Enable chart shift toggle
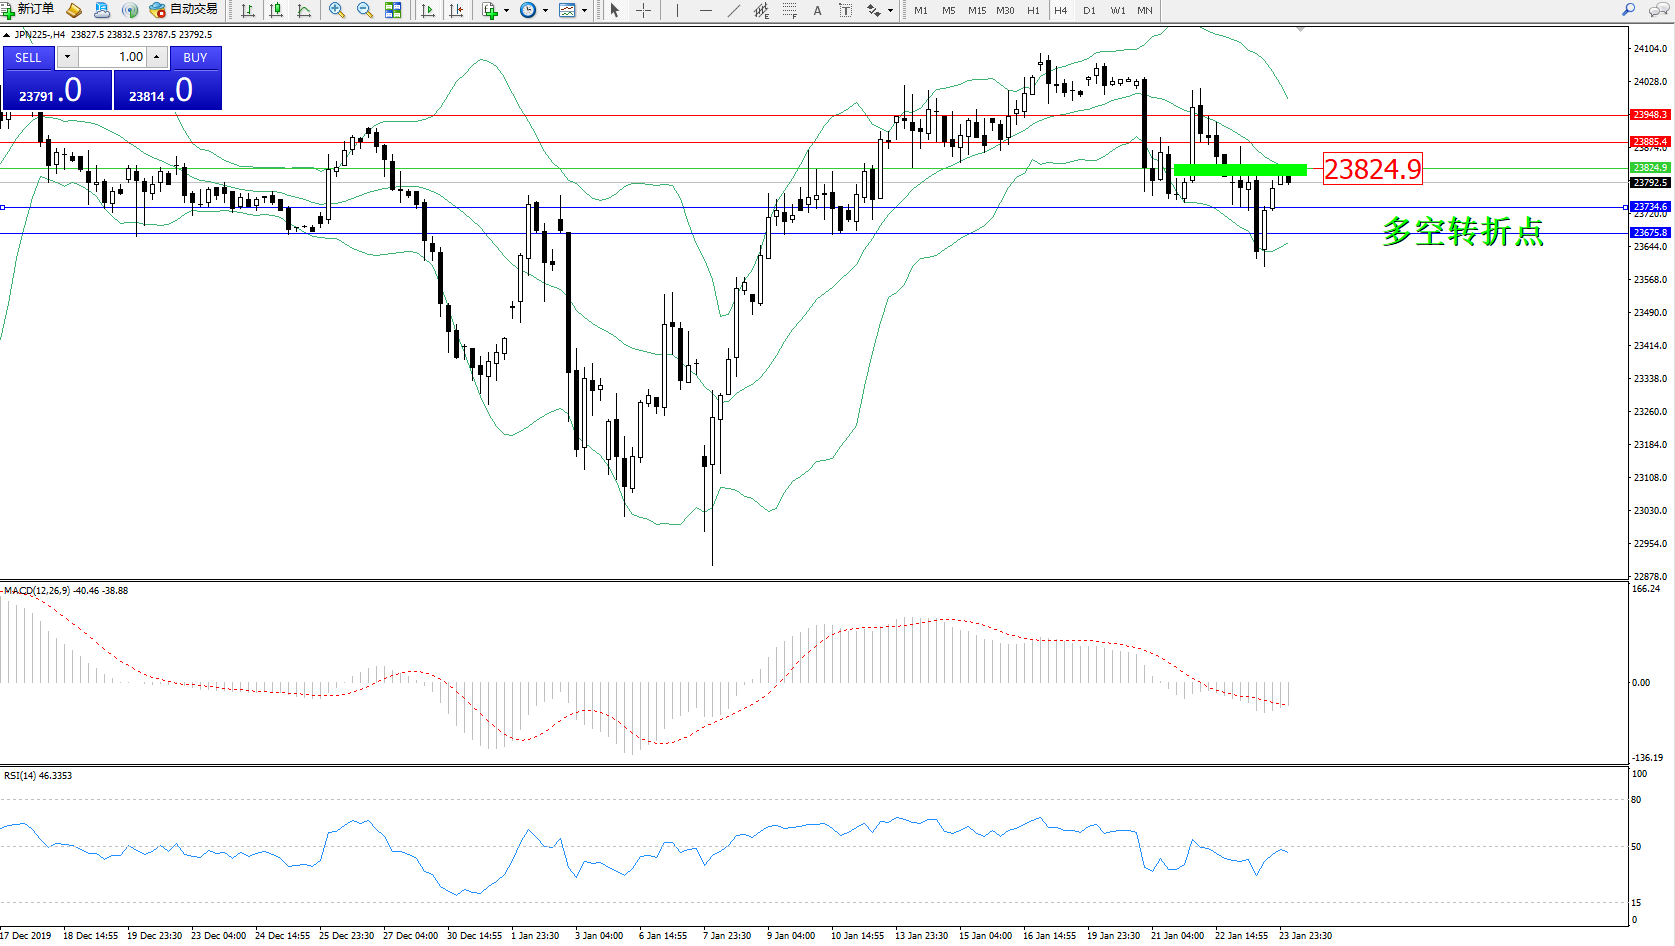Image resolution: width=1675 pixels, height=946 pixels. pyautogui.click(x=456, y=10)
